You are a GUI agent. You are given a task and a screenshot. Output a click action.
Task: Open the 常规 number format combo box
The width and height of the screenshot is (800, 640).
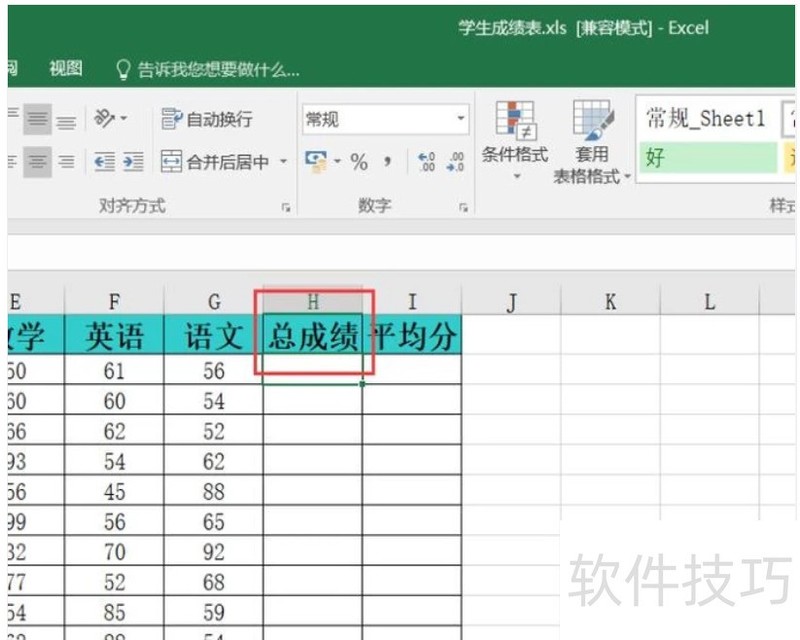click(386, 119)
